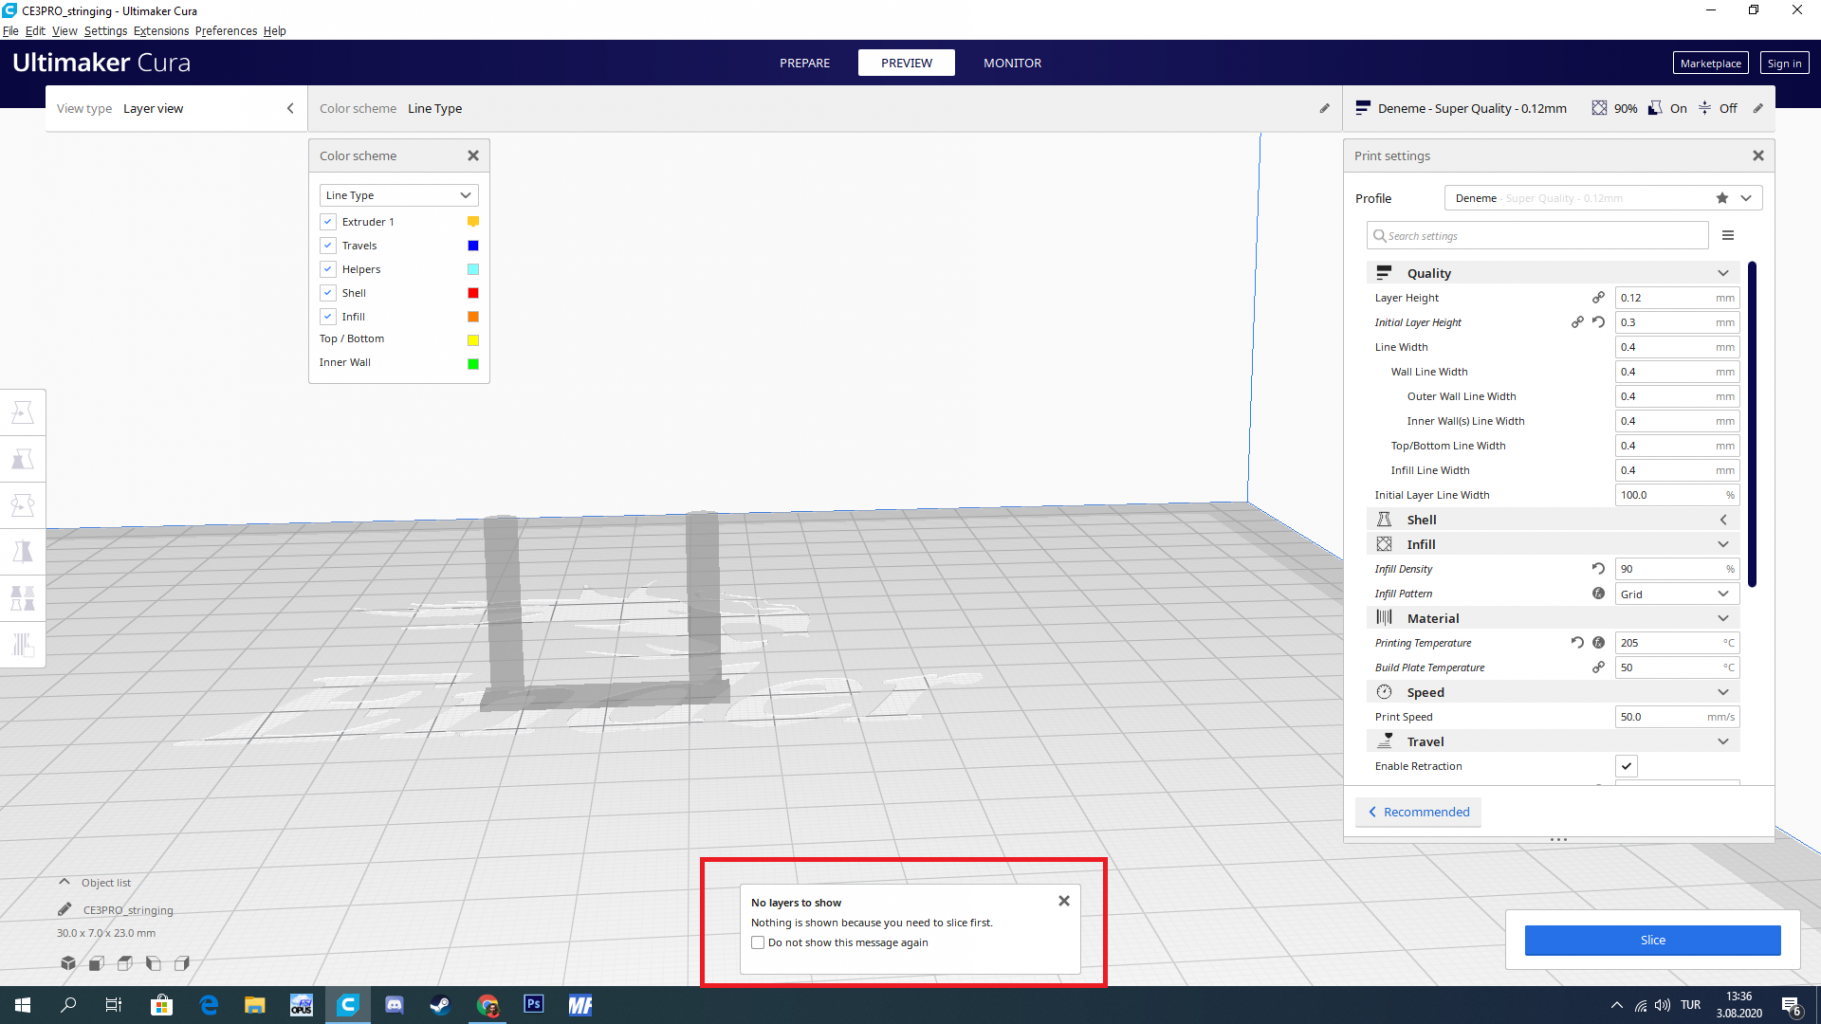
Task: Select the Mirror tool in left toolbar
Action: click(x=22, y=551)
